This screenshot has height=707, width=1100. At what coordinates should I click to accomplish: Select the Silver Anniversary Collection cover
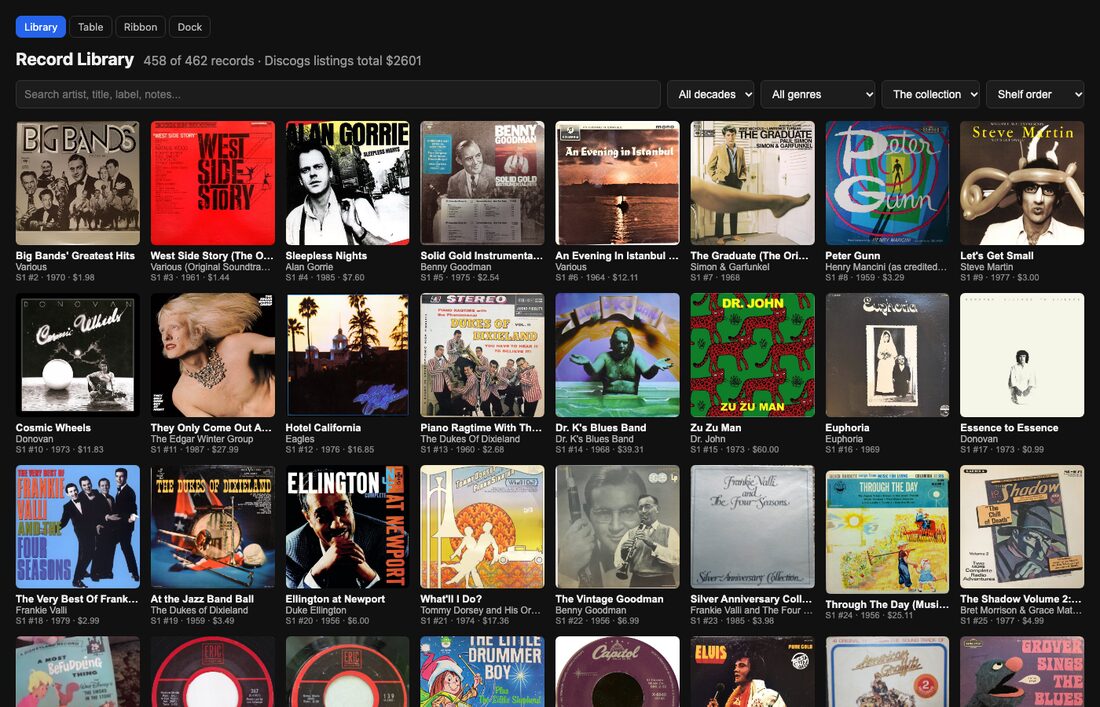click(x=752, y=527)
